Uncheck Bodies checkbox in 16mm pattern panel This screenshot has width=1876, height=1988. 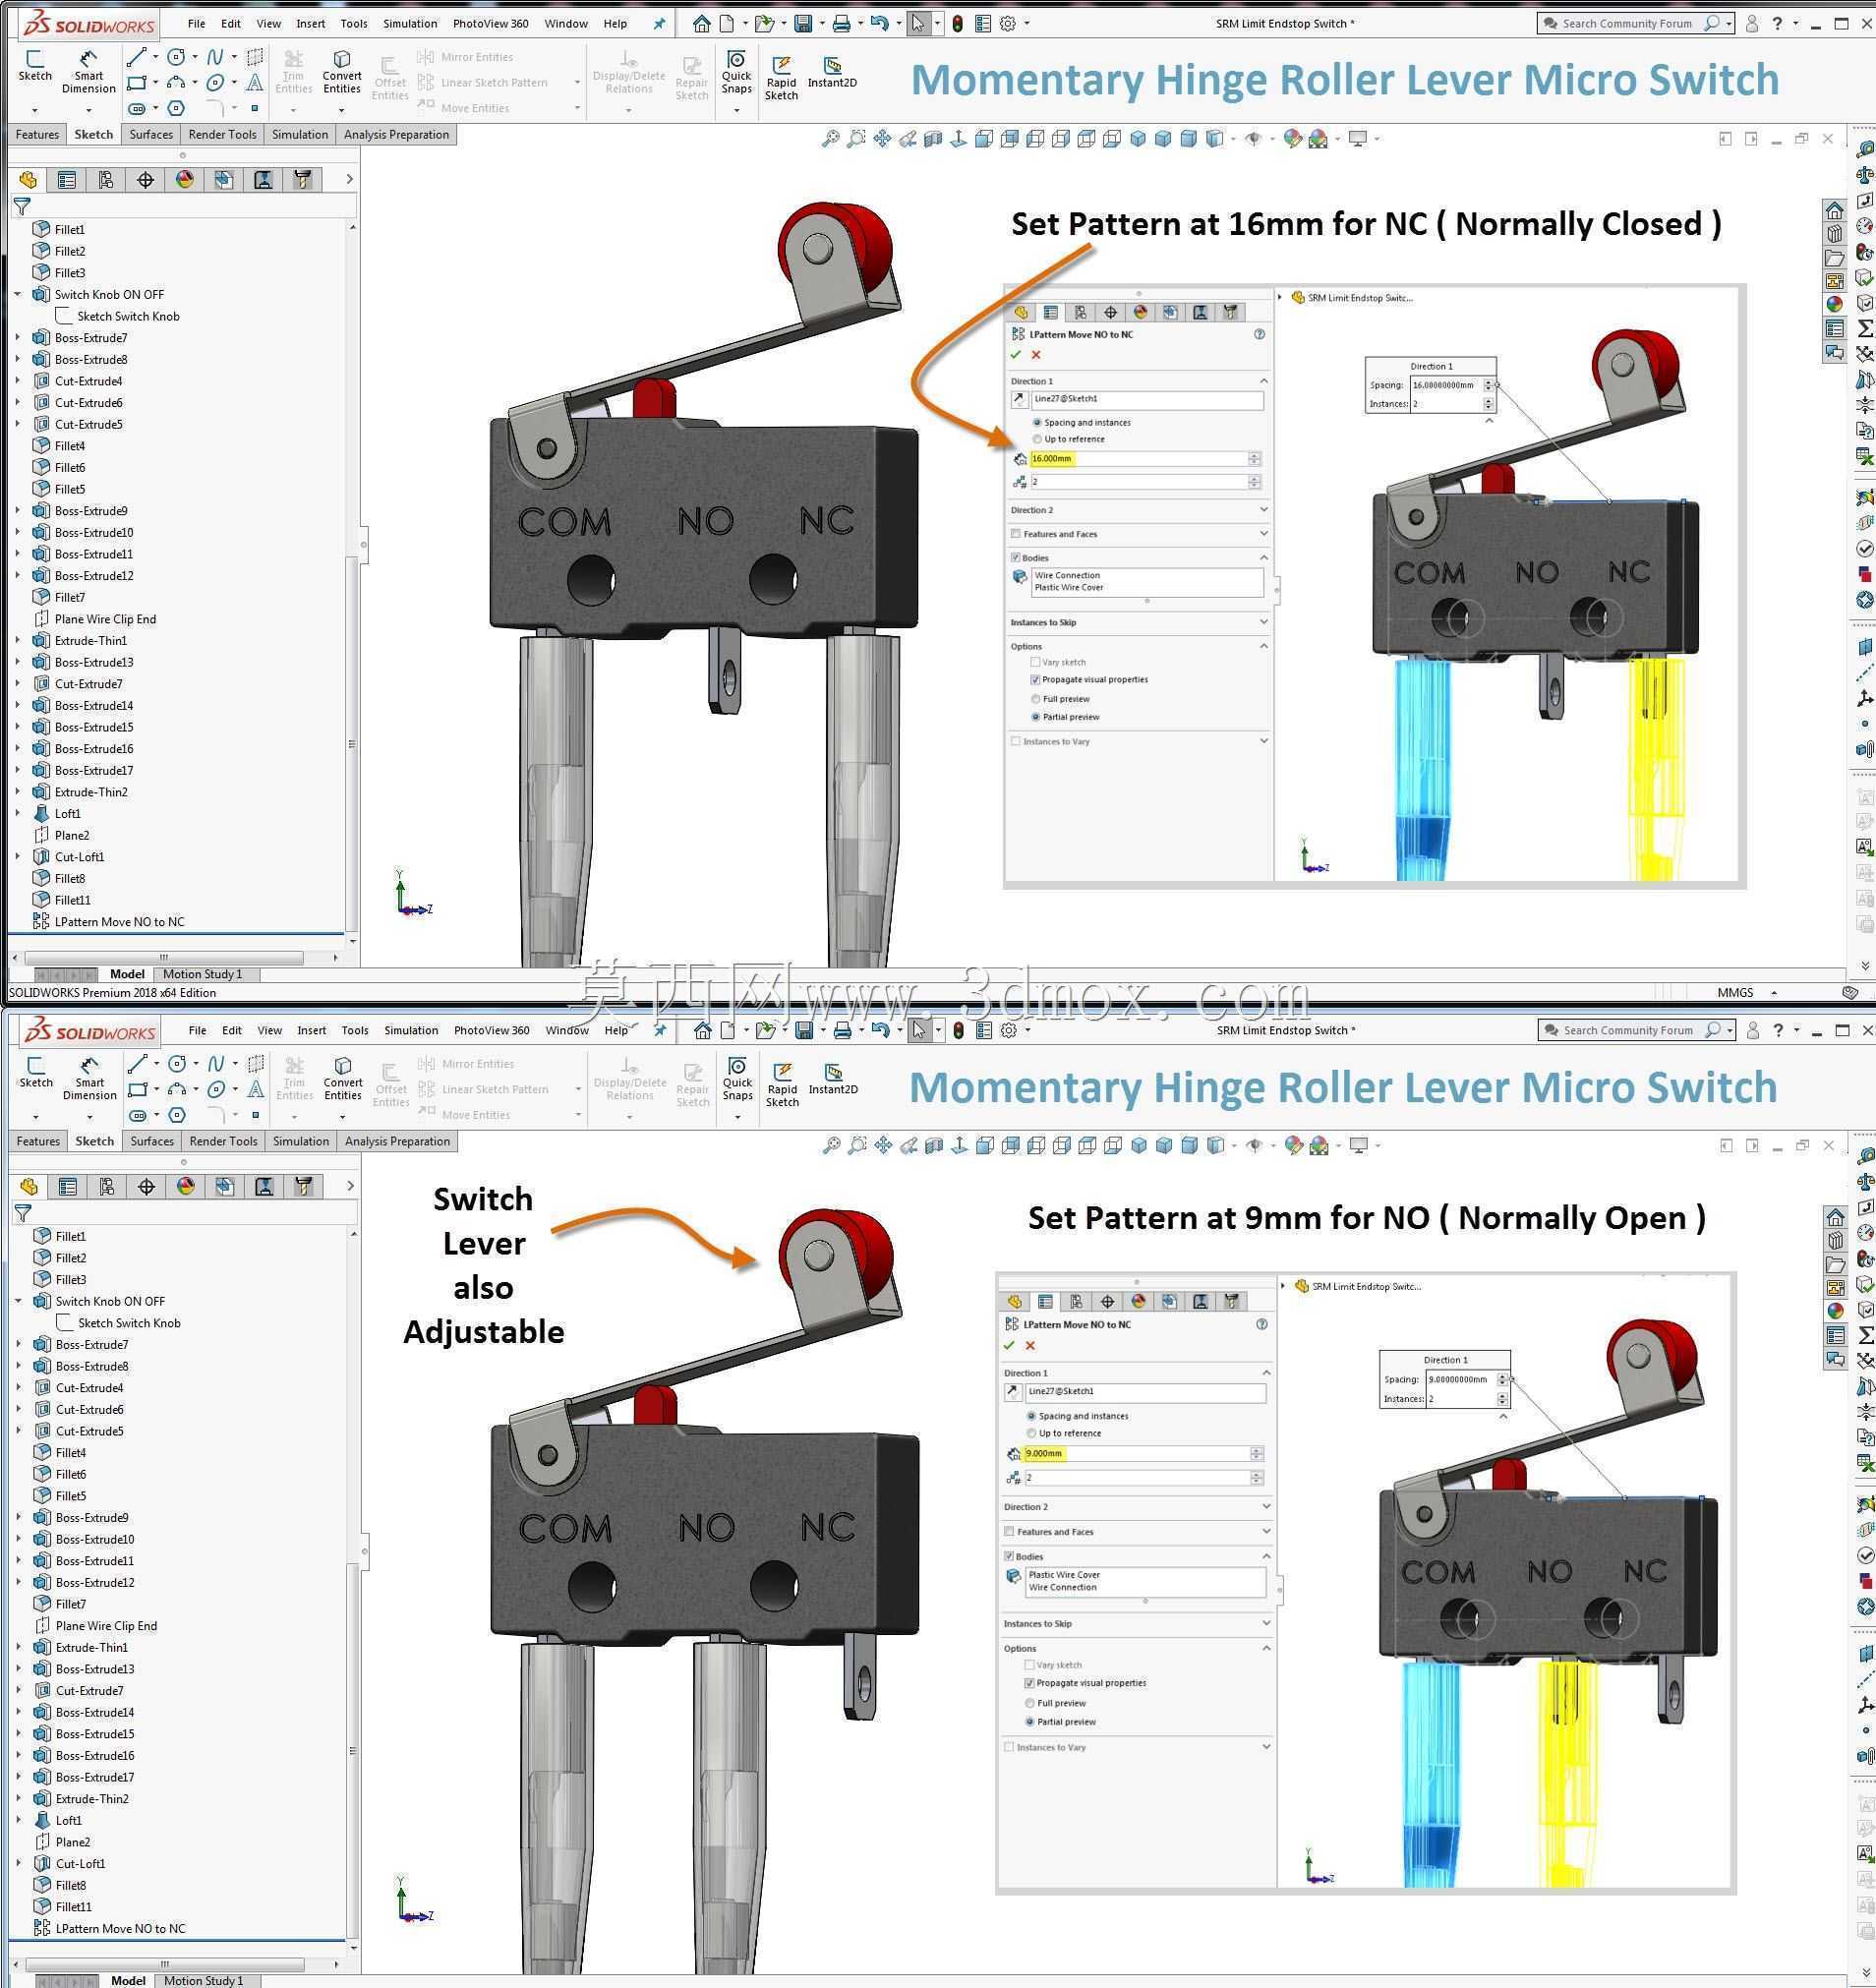[x=1016, y=558]
